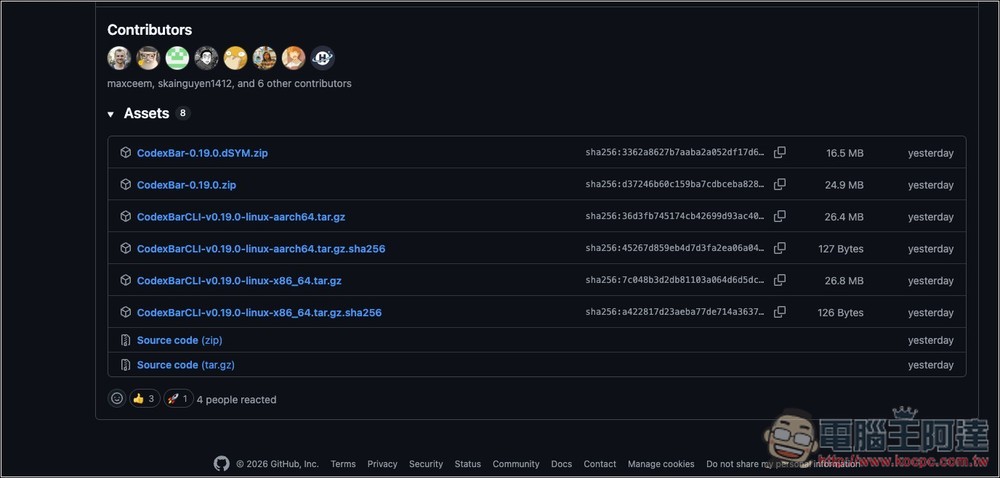Download Source code (zip)
This screenshot has height=478, width=1000.
click(179, 341)
